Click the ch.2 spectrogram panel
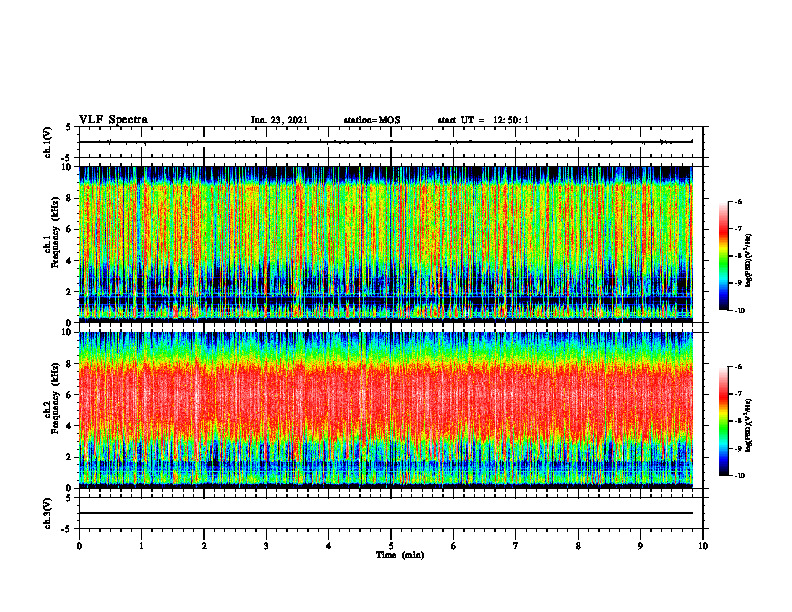The image size is (792, 612). click(x=386, y=410)
